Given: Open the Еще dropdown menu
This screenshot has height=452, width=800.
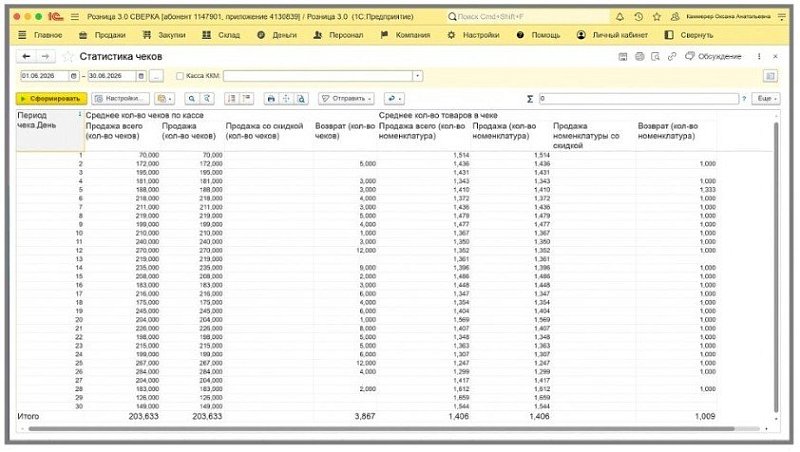Looking at the screenshot, I should coord(766,98).
